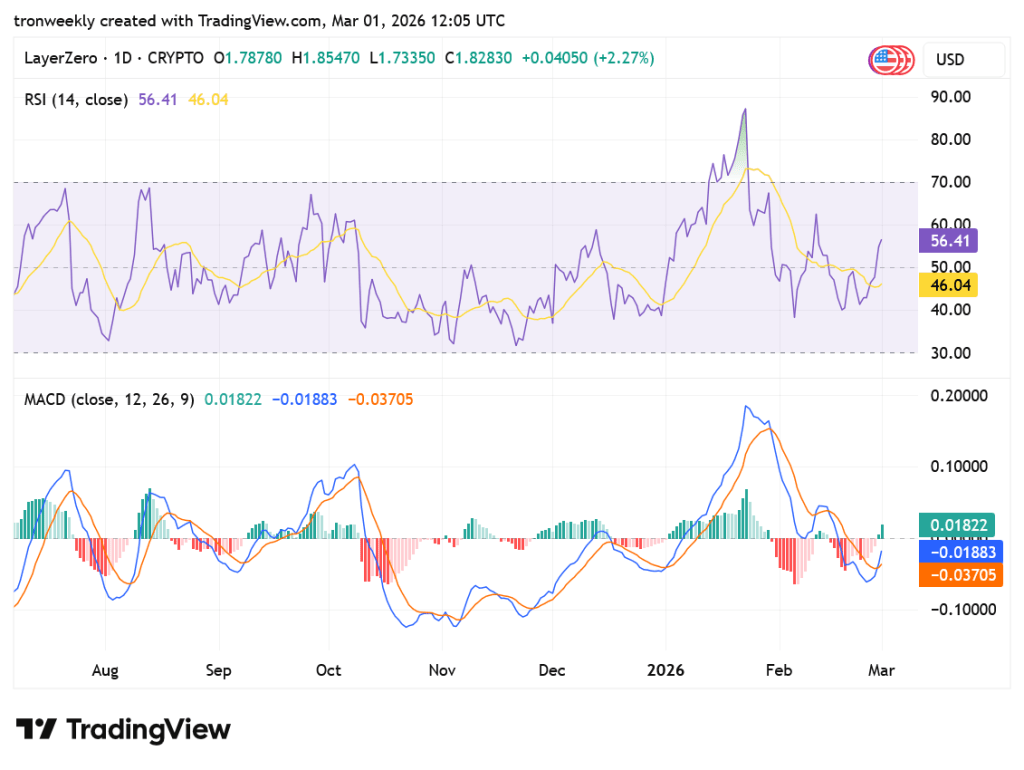Click the Dec time axis label
Image resolution: width=1024 pixels, height=770 pixels.
tap(552, 671)
